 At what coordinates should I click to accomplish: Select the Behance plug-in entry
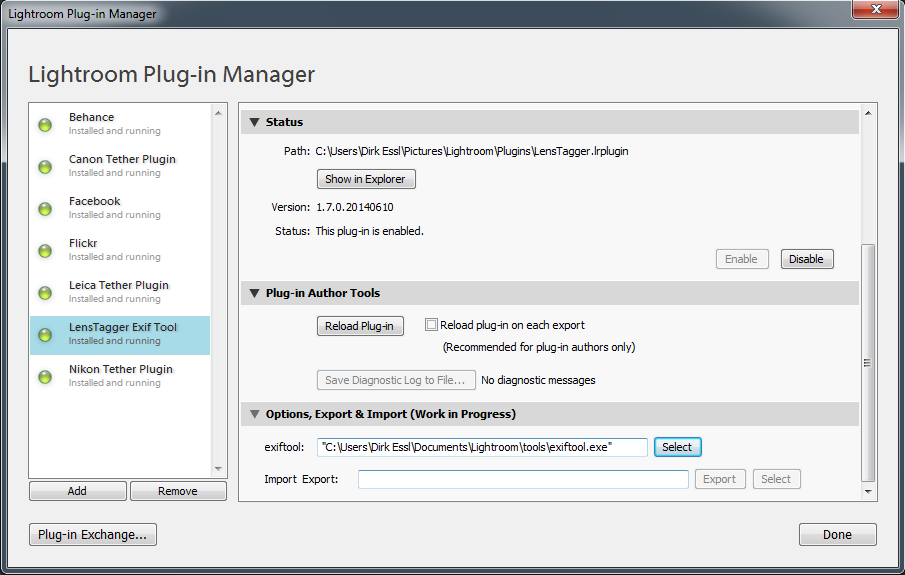(120, 124)
